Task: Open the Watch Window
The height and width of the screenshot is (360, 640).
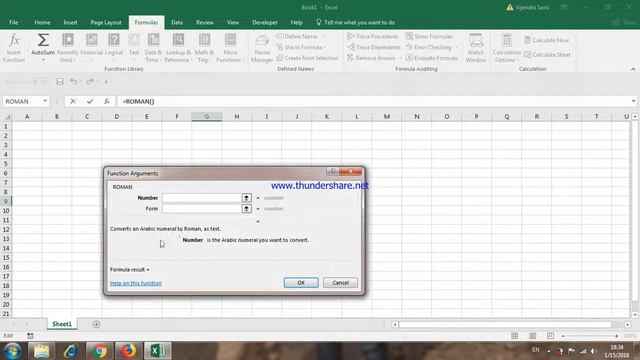Action: 476,48
